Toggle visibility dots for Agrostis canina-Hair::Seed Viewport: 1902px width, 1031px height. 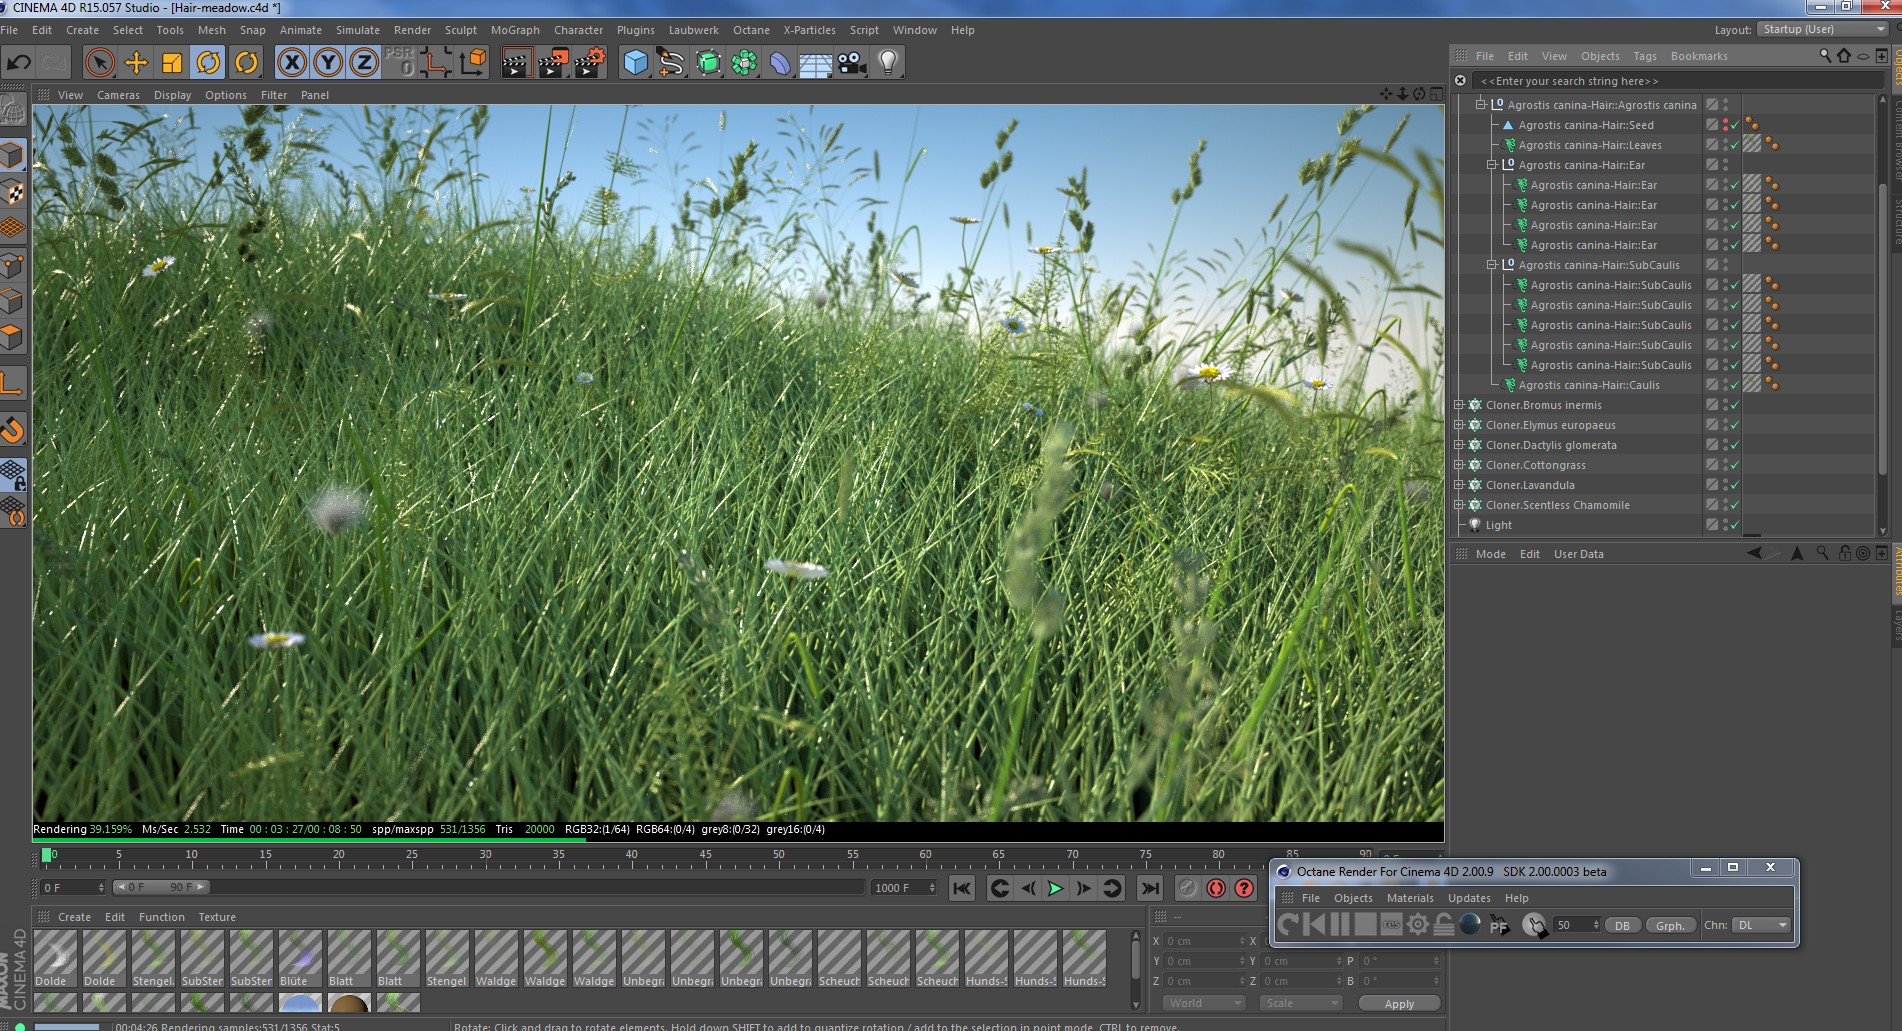click(x=1725, y=125)
